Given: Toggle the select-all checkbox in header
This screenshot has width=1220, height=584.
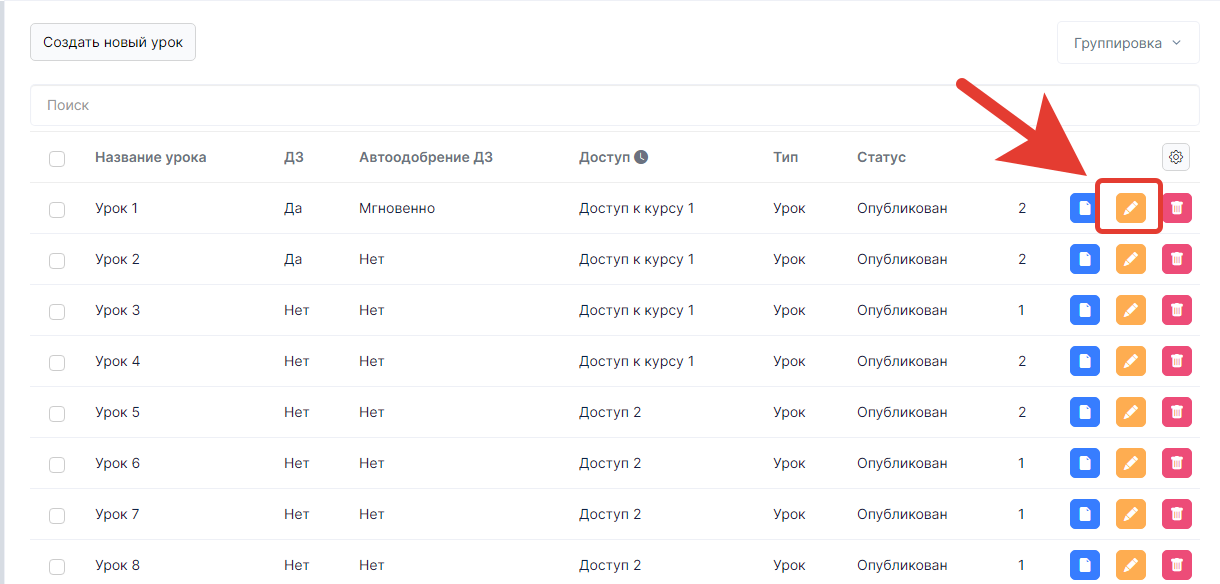Looking at the screenshot, I should pyautogui.click(x=57, y=158).
